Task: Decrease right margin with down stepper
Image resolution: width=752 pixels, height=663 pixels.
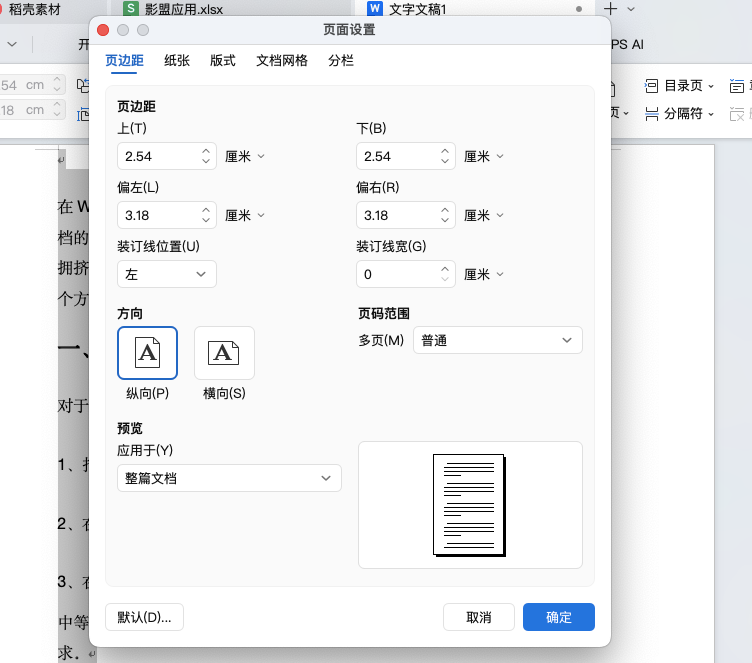Action: 445,221
